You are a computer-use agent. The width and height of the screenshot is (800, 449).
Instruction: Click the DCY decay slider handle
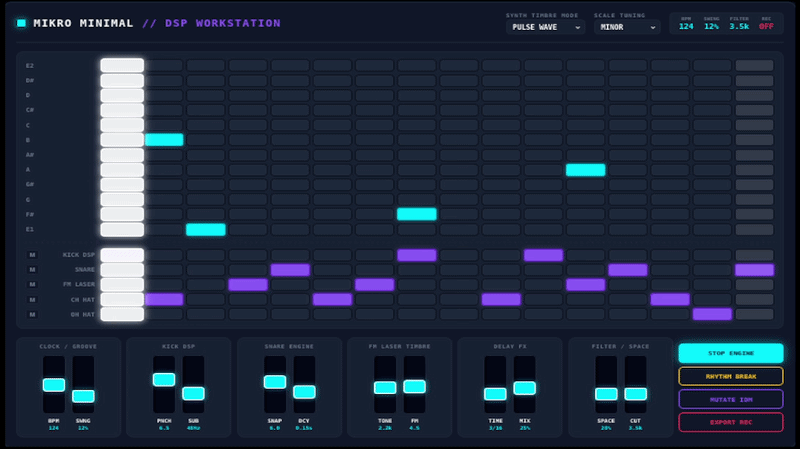(304, 392)
